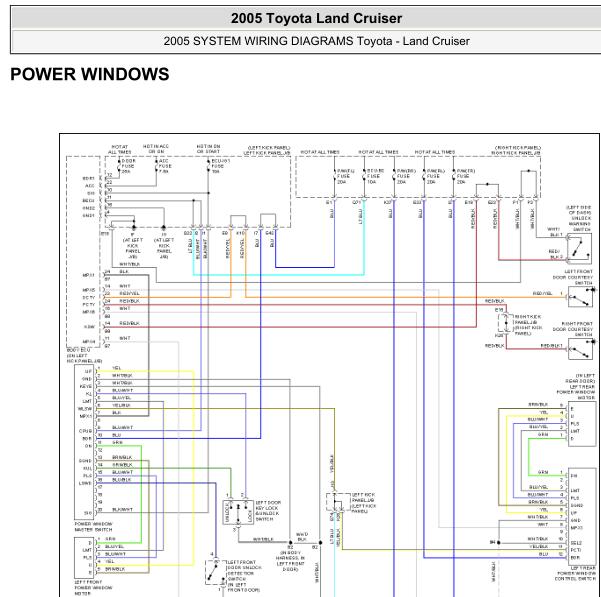Click the "IN BODY HARNESS, IN LEFT FRONT DOOR" note
601x597 pixels.
point(290,561)
